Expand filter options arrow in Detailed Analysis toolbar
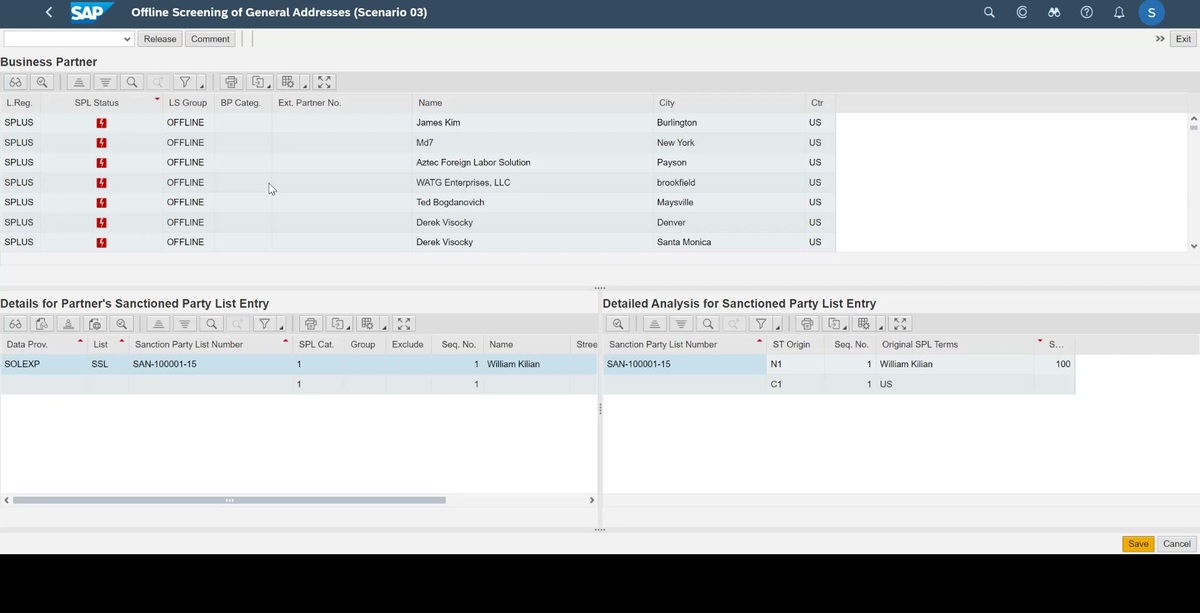This screenshot has height=613, width=1200. click(778, 327)
